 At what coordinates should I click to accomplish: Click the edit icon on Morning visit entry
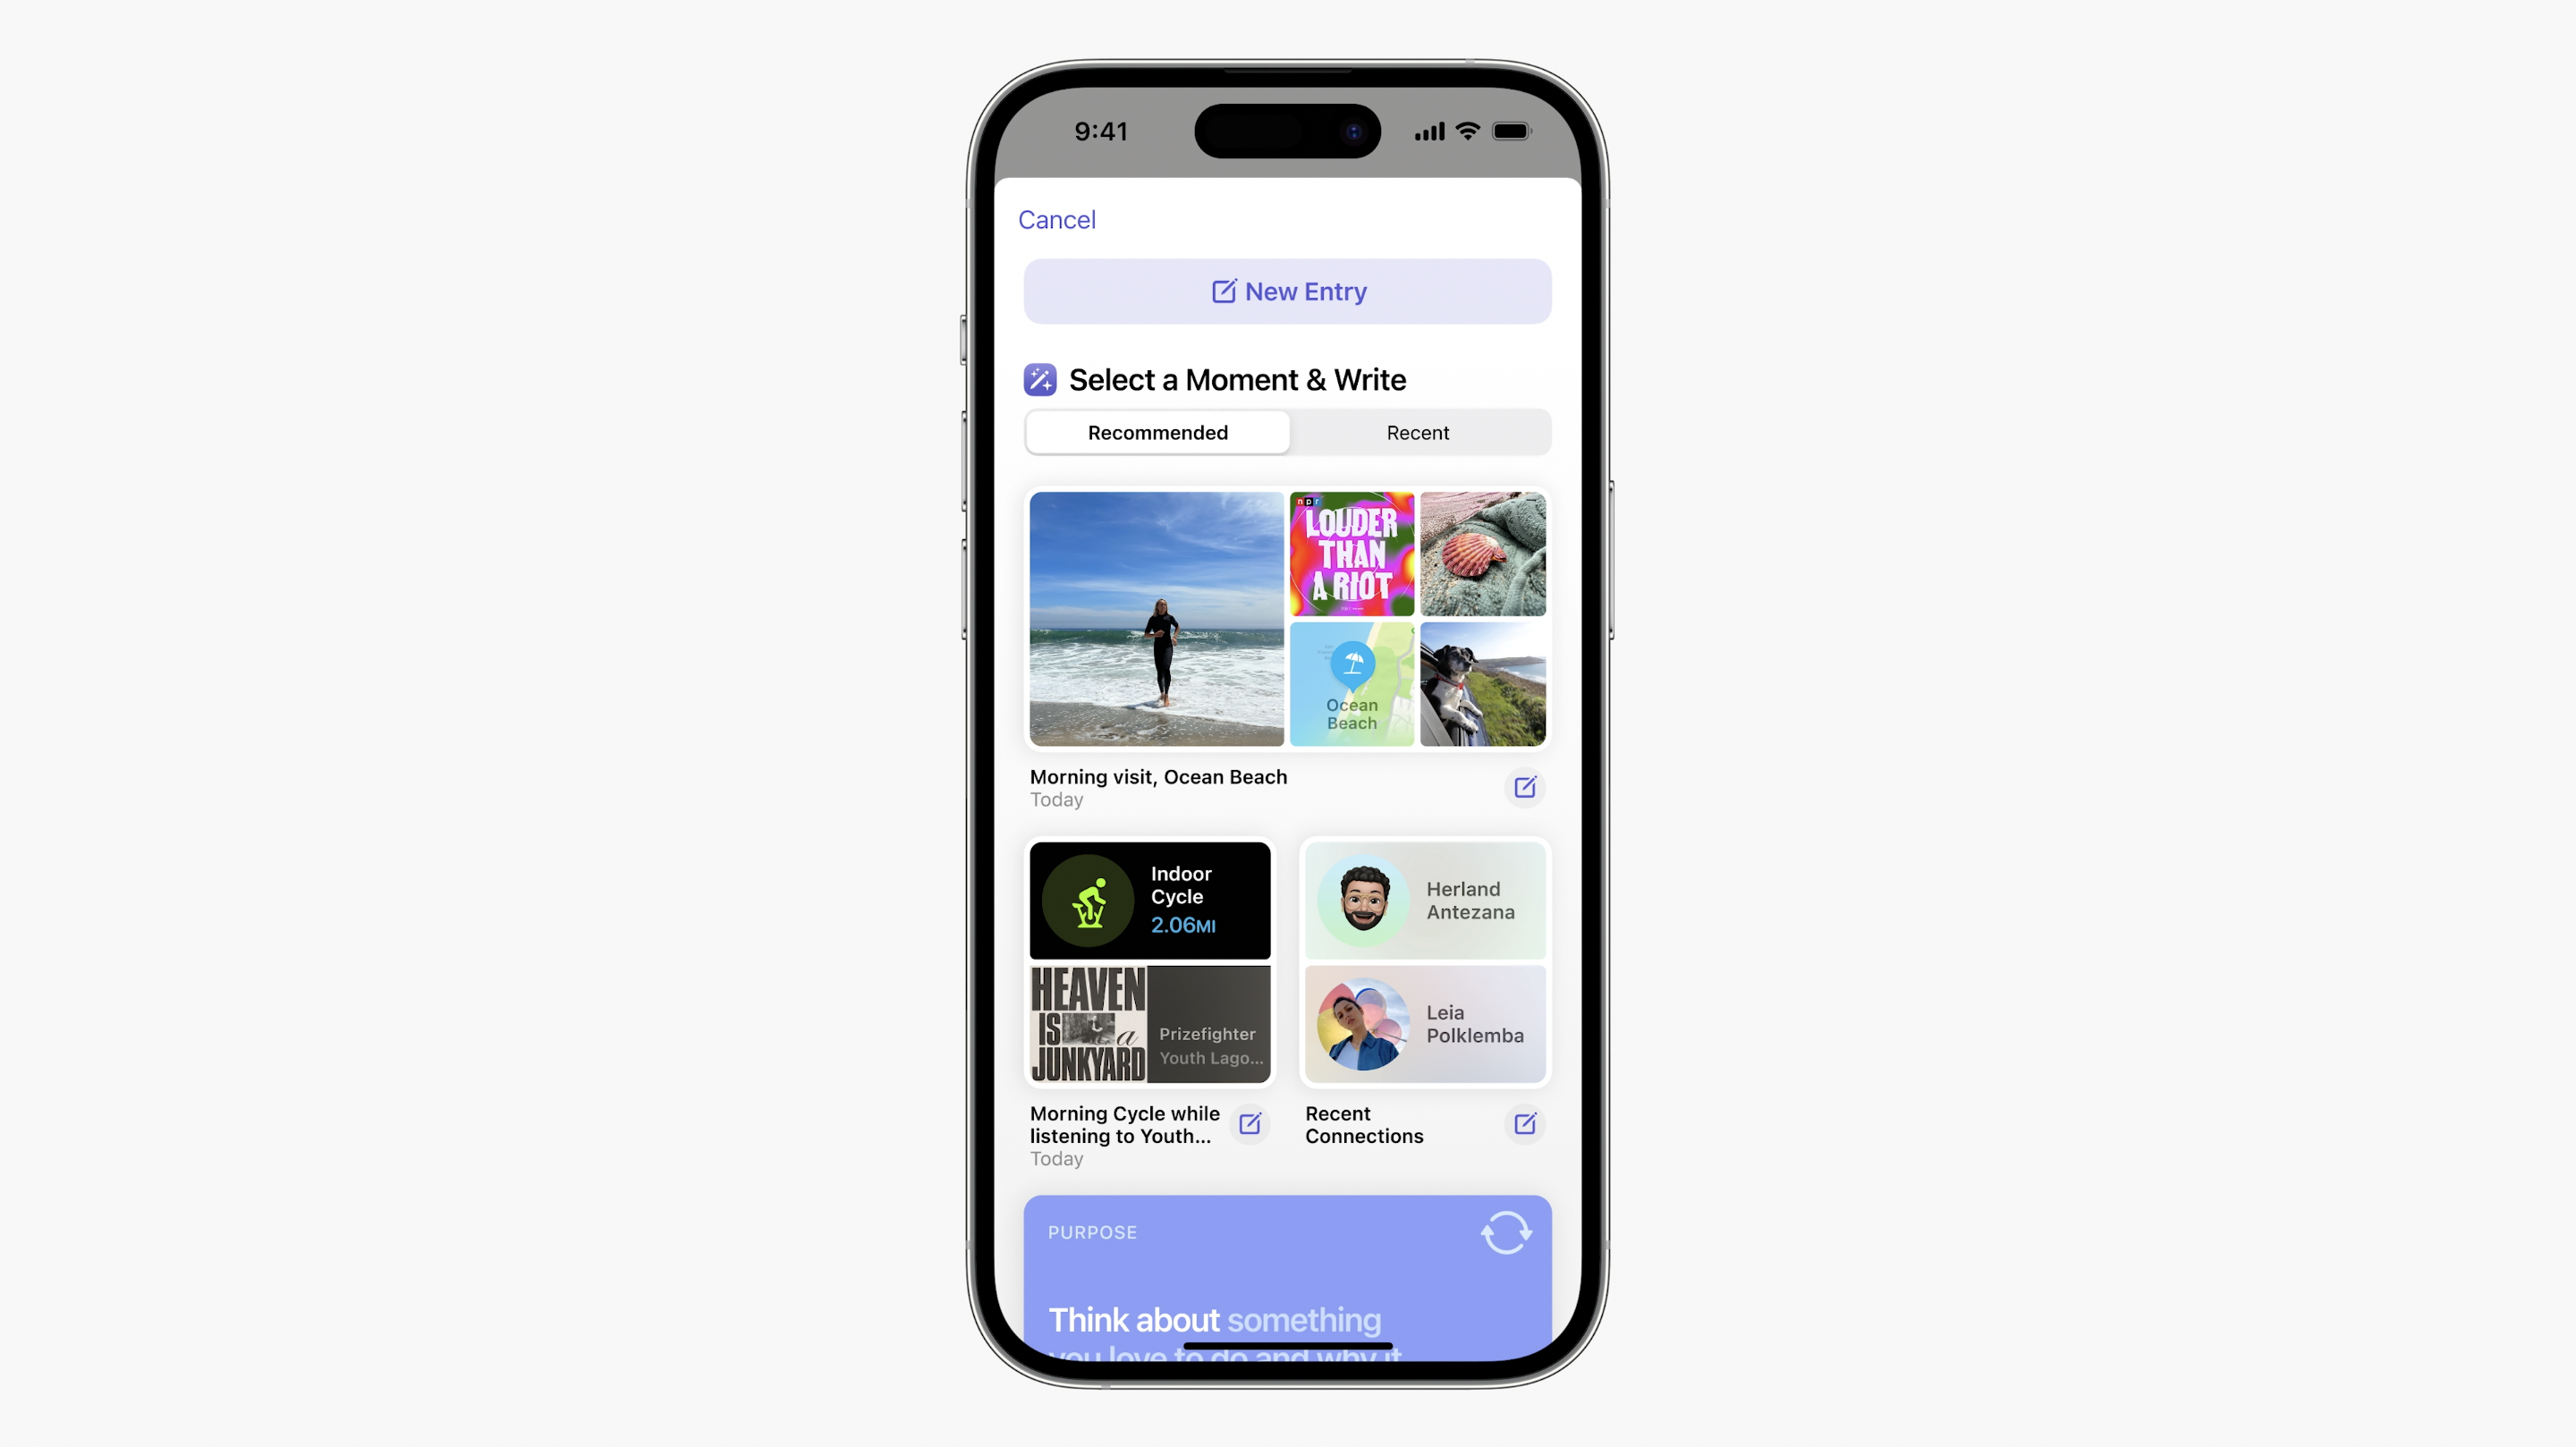pyautogui.click(x=1523, y=787)
